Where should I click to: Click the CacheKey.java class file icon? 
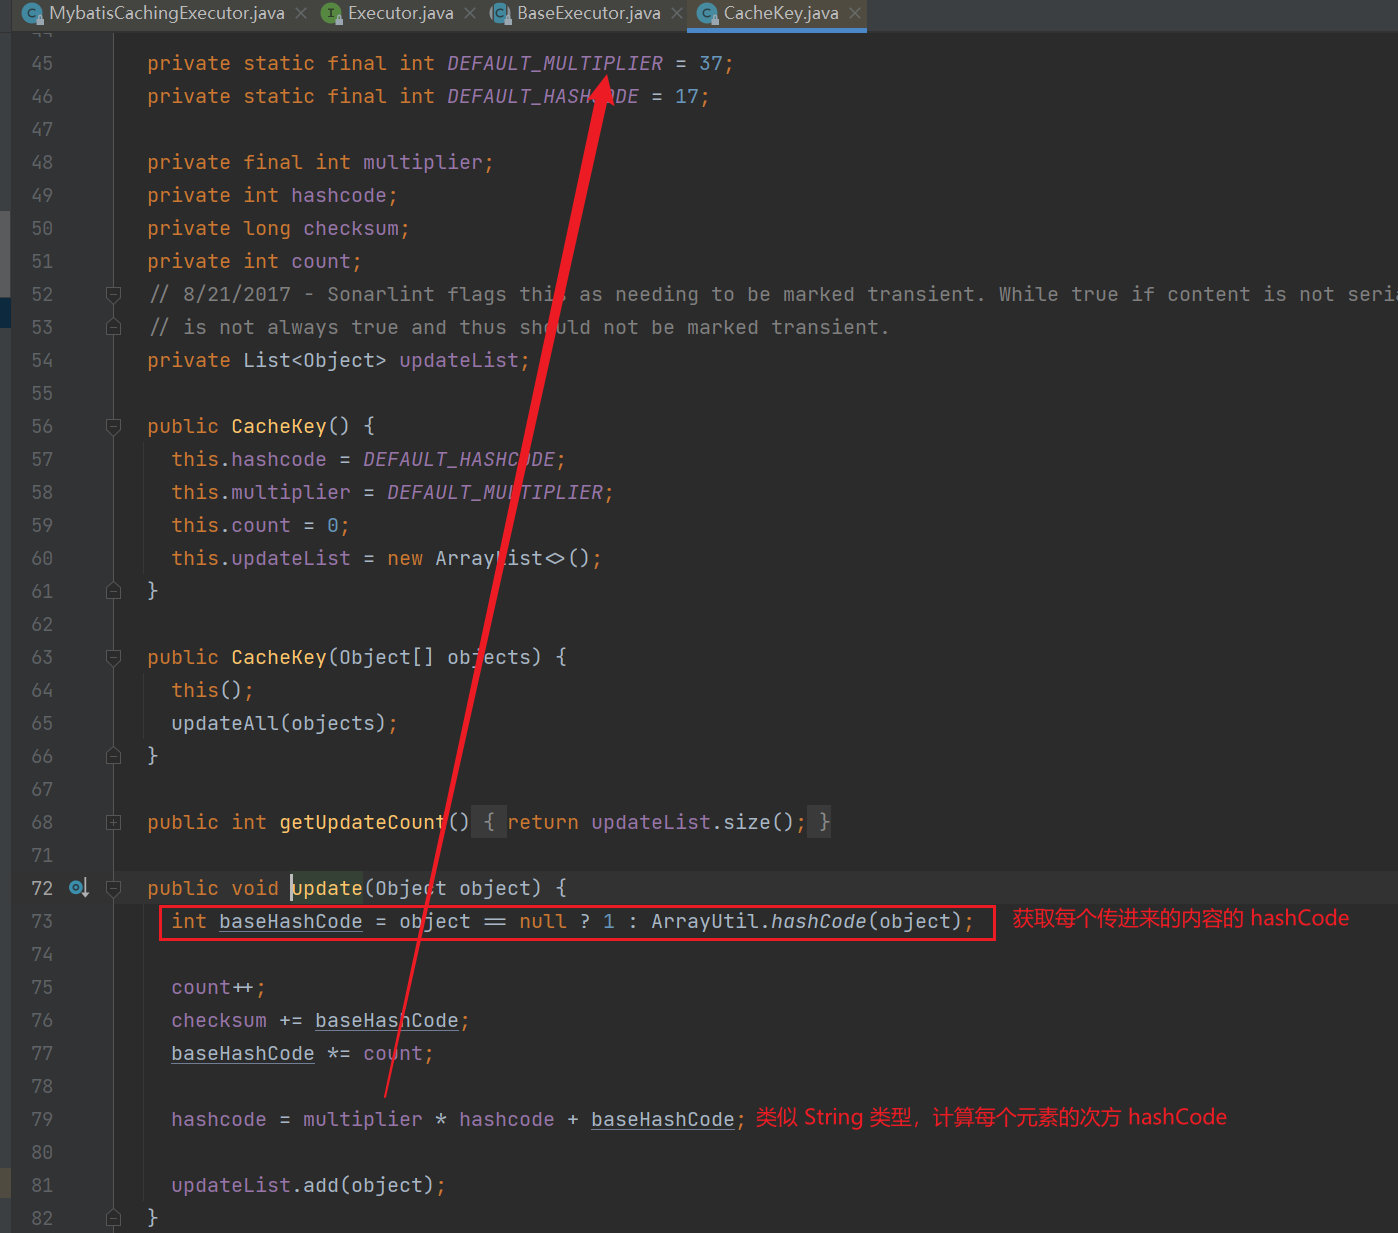[x=707, y=14]
